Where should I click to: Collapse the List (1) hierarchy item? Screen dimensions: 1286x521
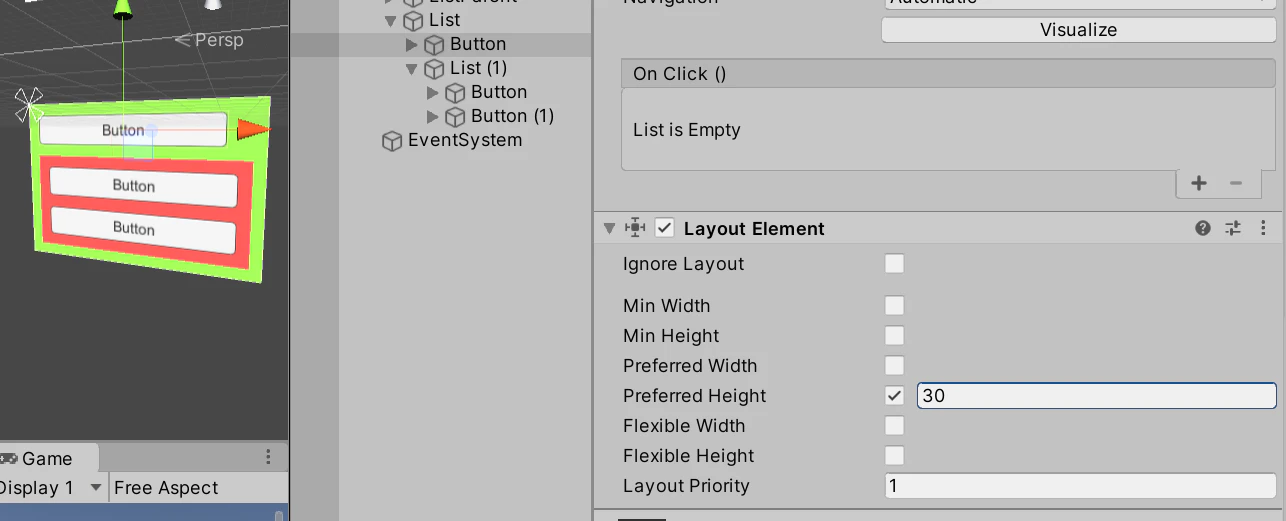412,69
